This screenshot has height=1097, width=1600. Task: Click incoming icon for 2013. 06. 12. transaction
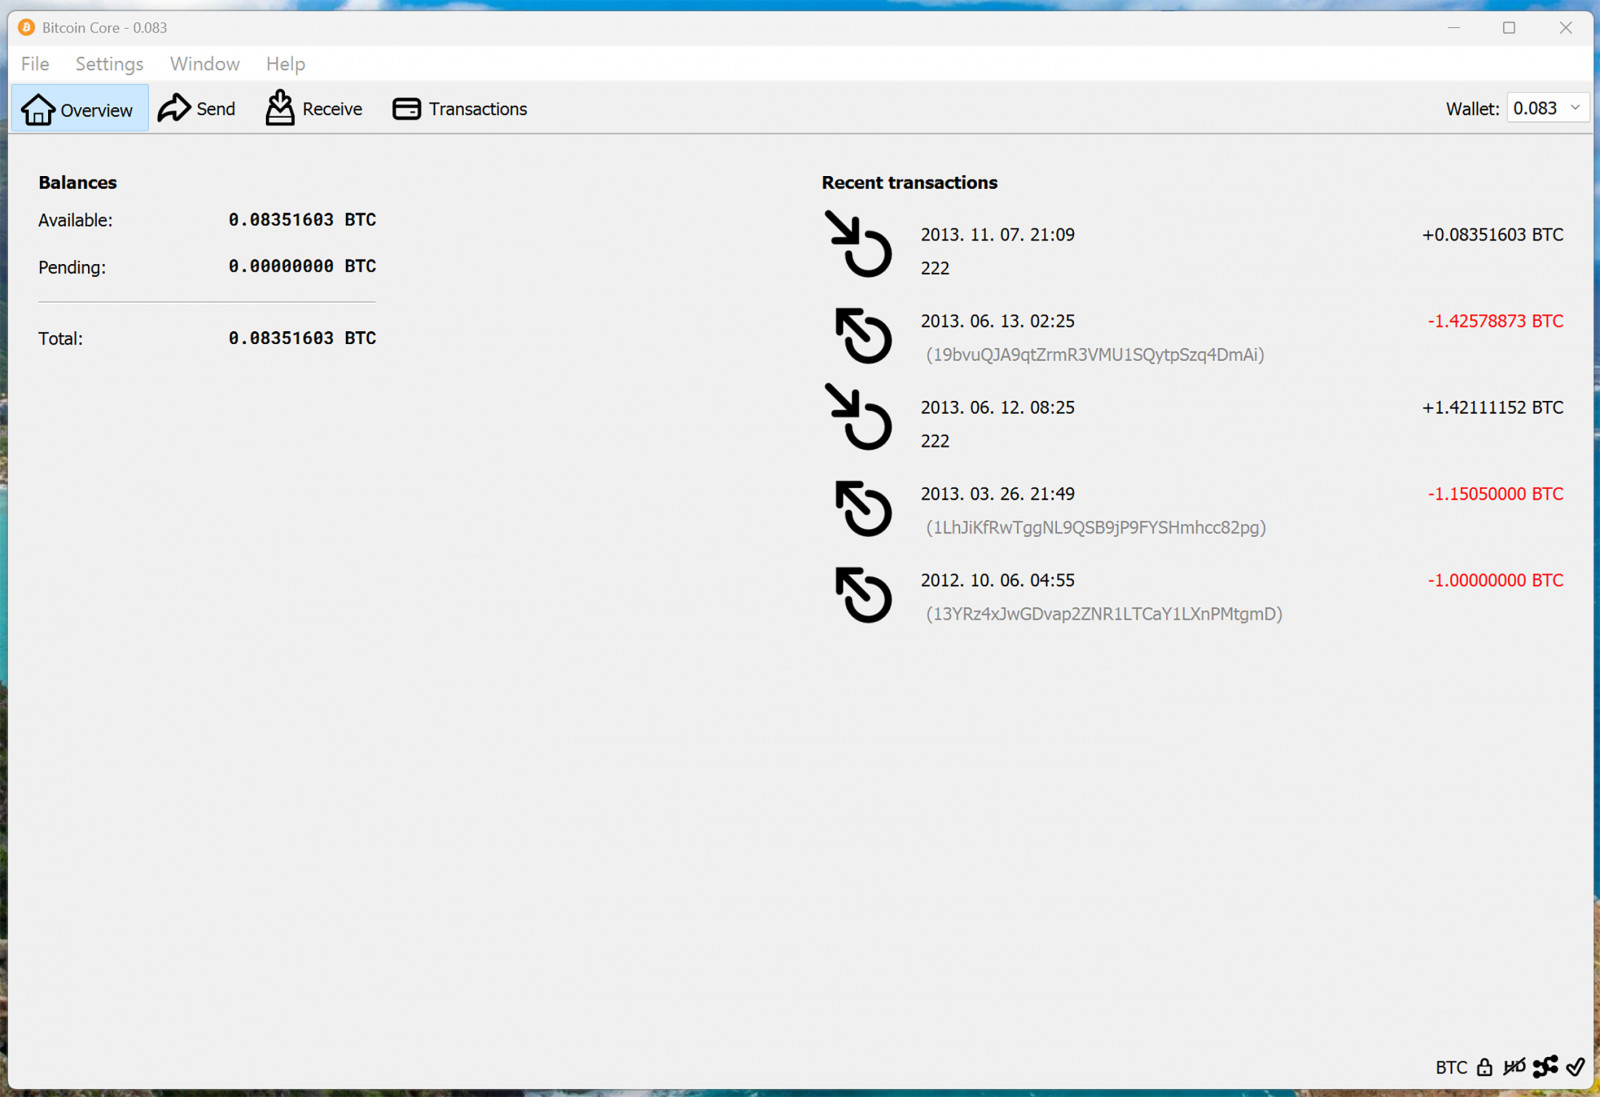tap(859, 417)
